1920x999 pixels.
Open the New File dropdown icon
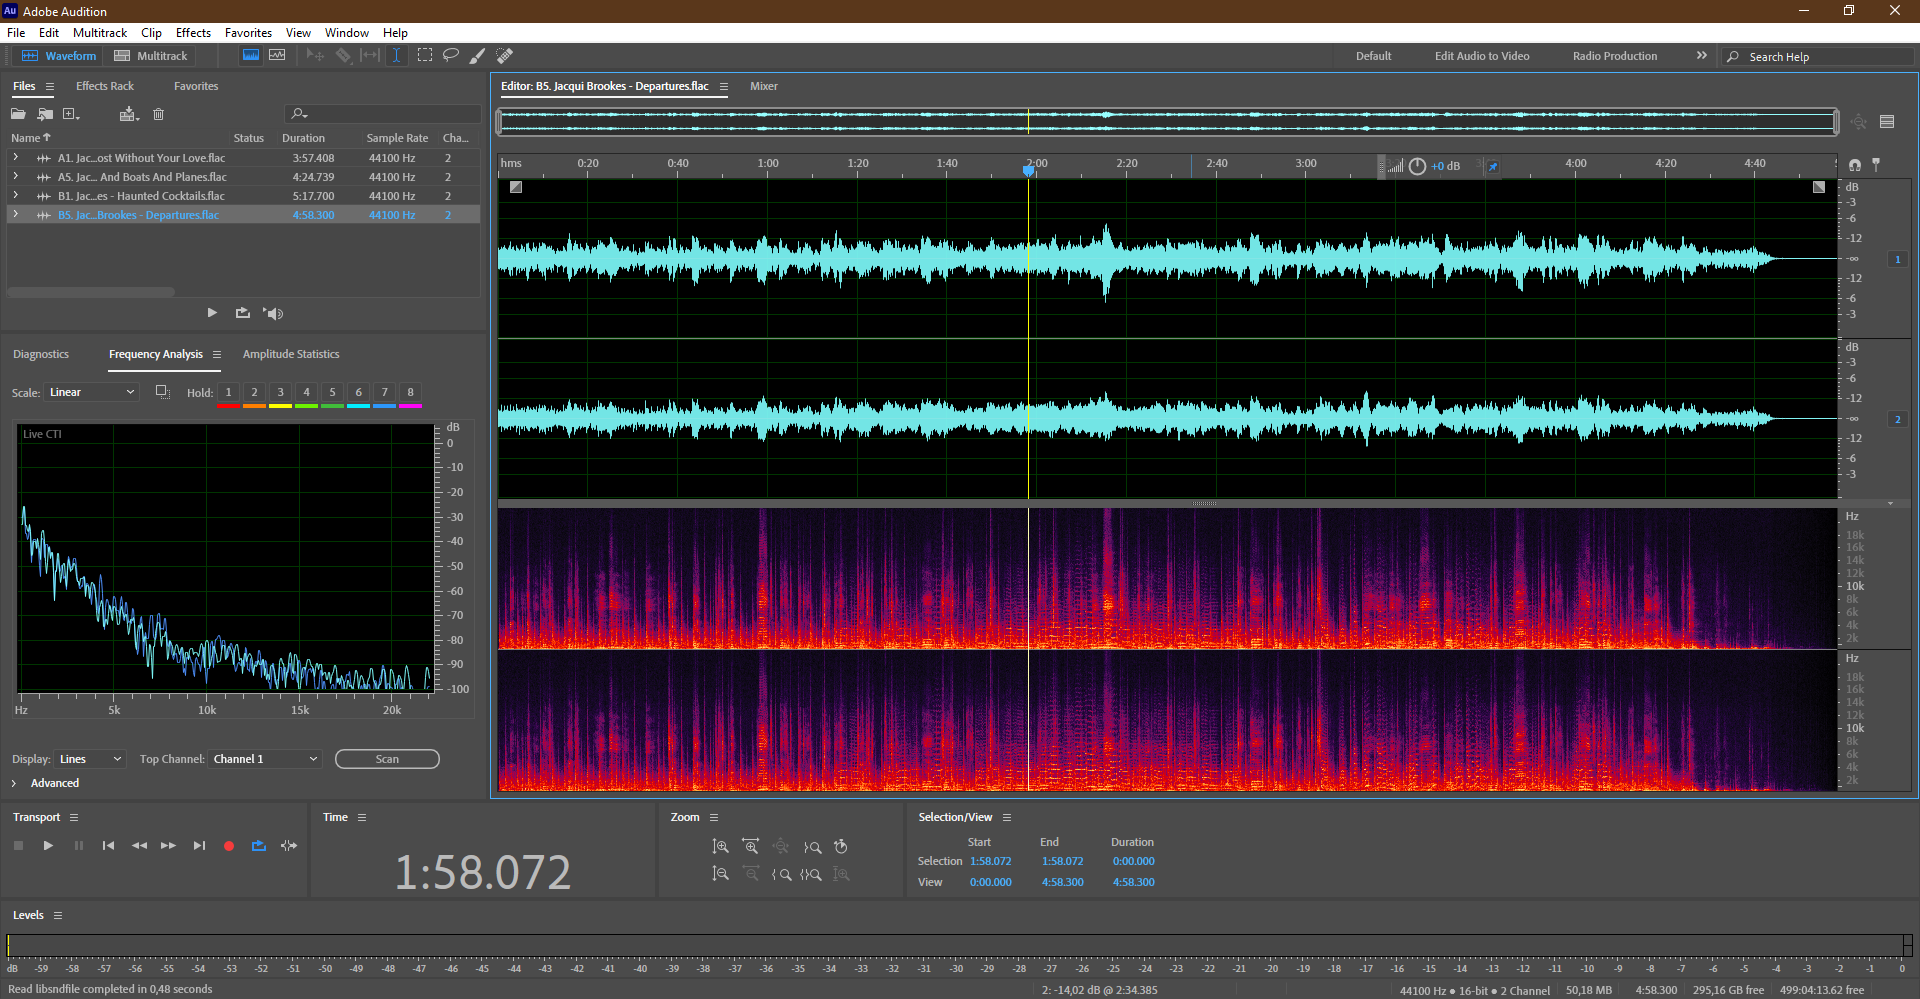point(71,114)
